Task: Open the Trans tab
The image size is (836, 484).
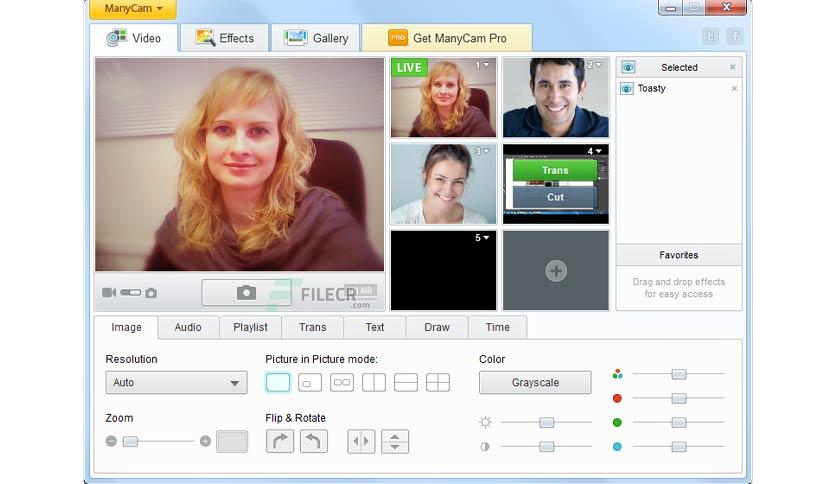Action: [x=312, y=327]
